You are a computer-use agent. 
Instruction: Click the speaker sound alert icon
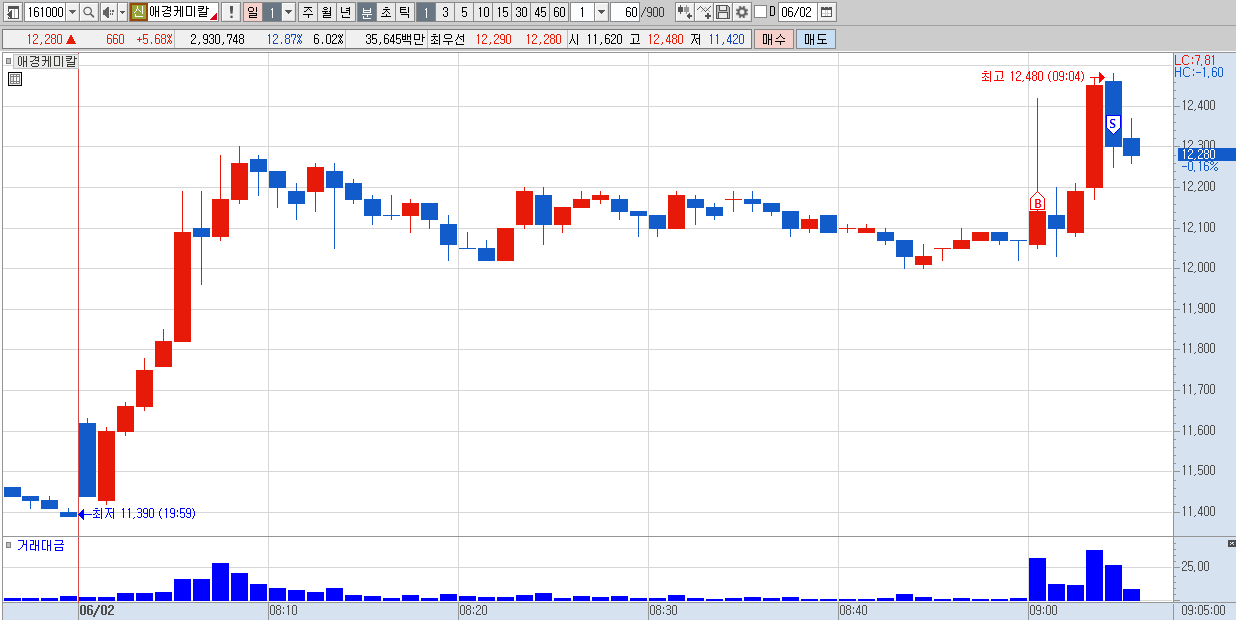tap(108, 12)
